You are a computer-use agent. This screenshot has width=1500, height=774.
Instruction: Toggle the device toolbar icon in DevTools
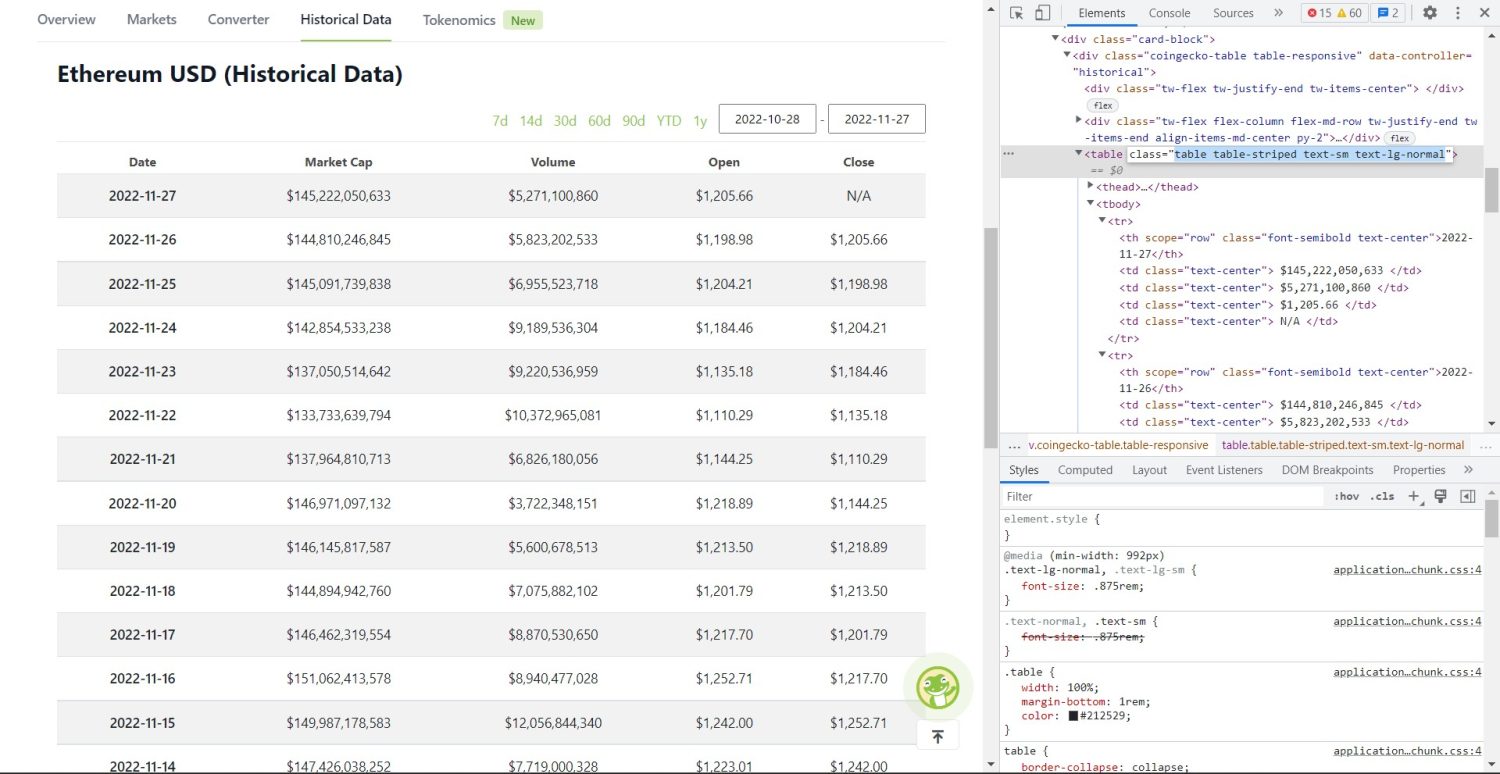coord(1042,13)
